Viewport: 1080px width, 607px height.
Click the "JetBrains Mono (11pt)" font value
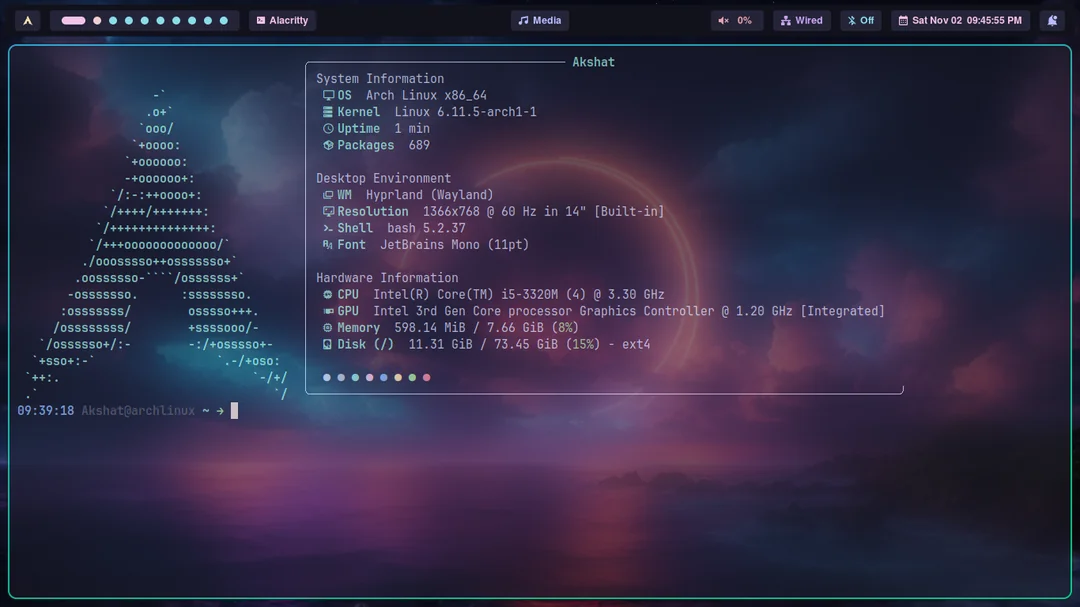pyautogui.click(x=455, y=245)
